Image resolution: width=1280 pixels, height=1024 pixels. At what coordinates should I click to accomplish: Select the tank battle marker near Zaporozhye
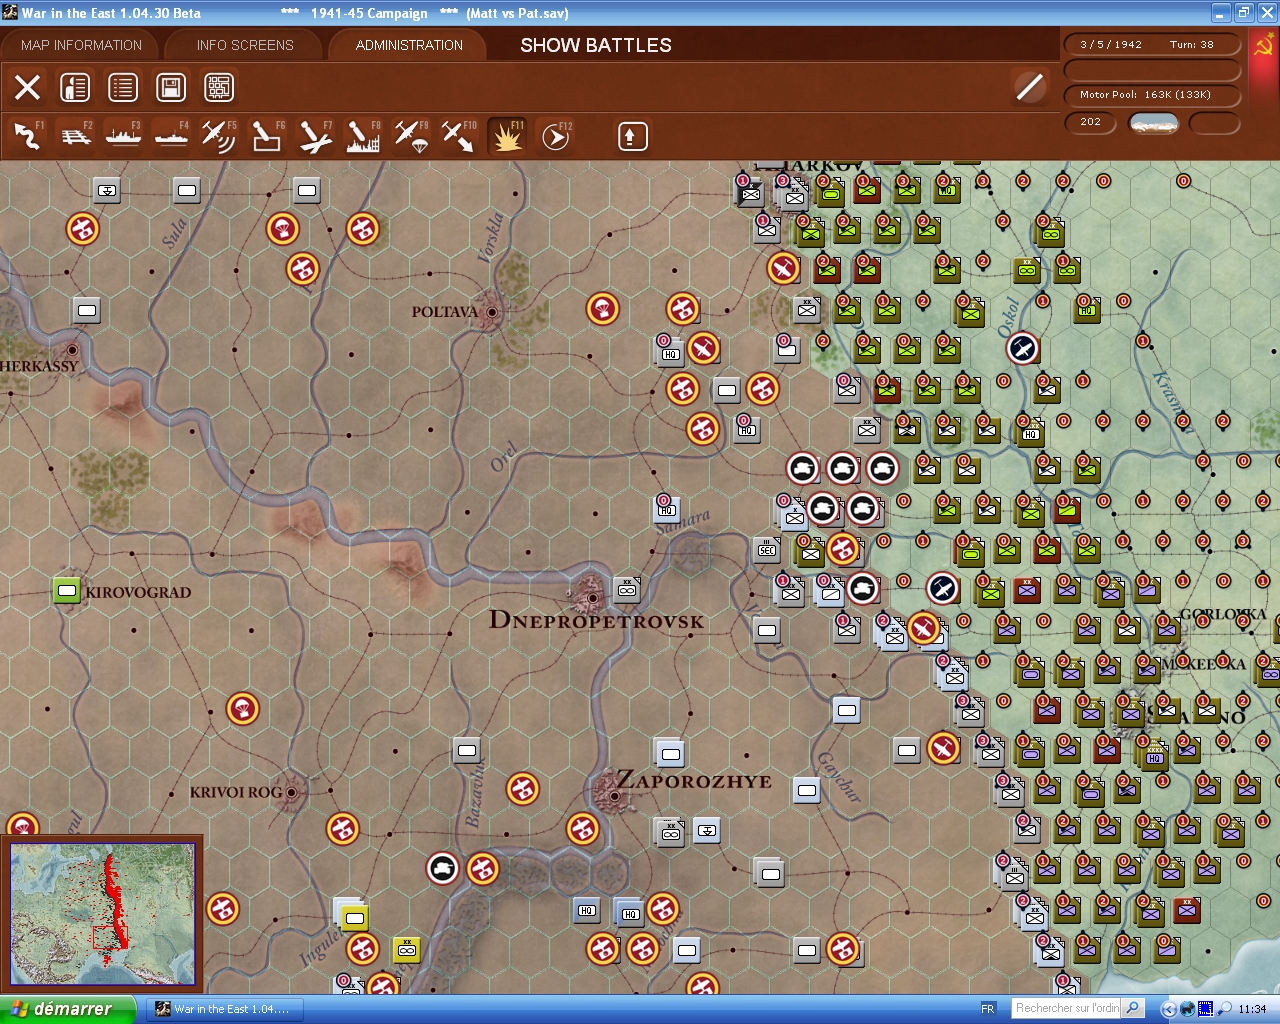click(x=443, y=868)
